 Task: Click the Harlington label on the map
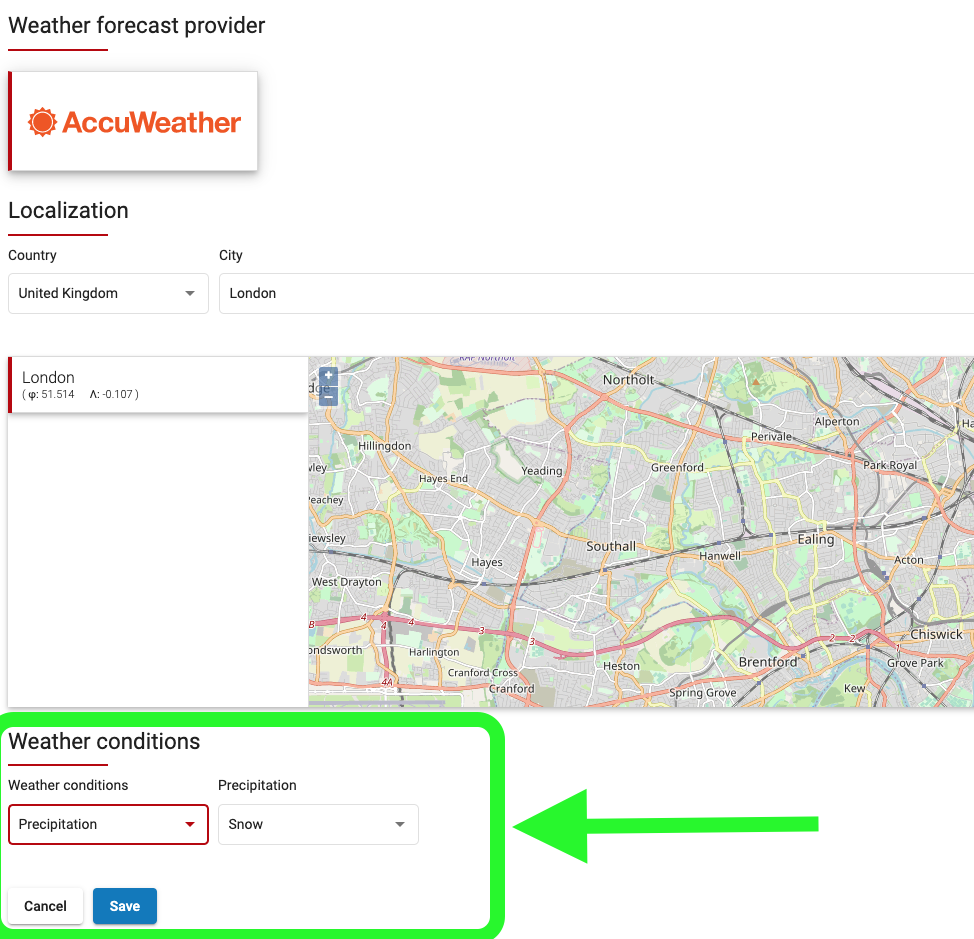click(x=434, y=652)
